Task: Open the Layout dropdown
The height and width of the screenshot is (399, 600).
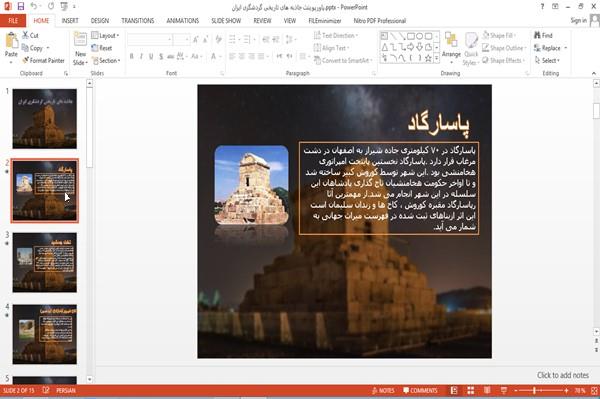Action: tap(106, 35)
